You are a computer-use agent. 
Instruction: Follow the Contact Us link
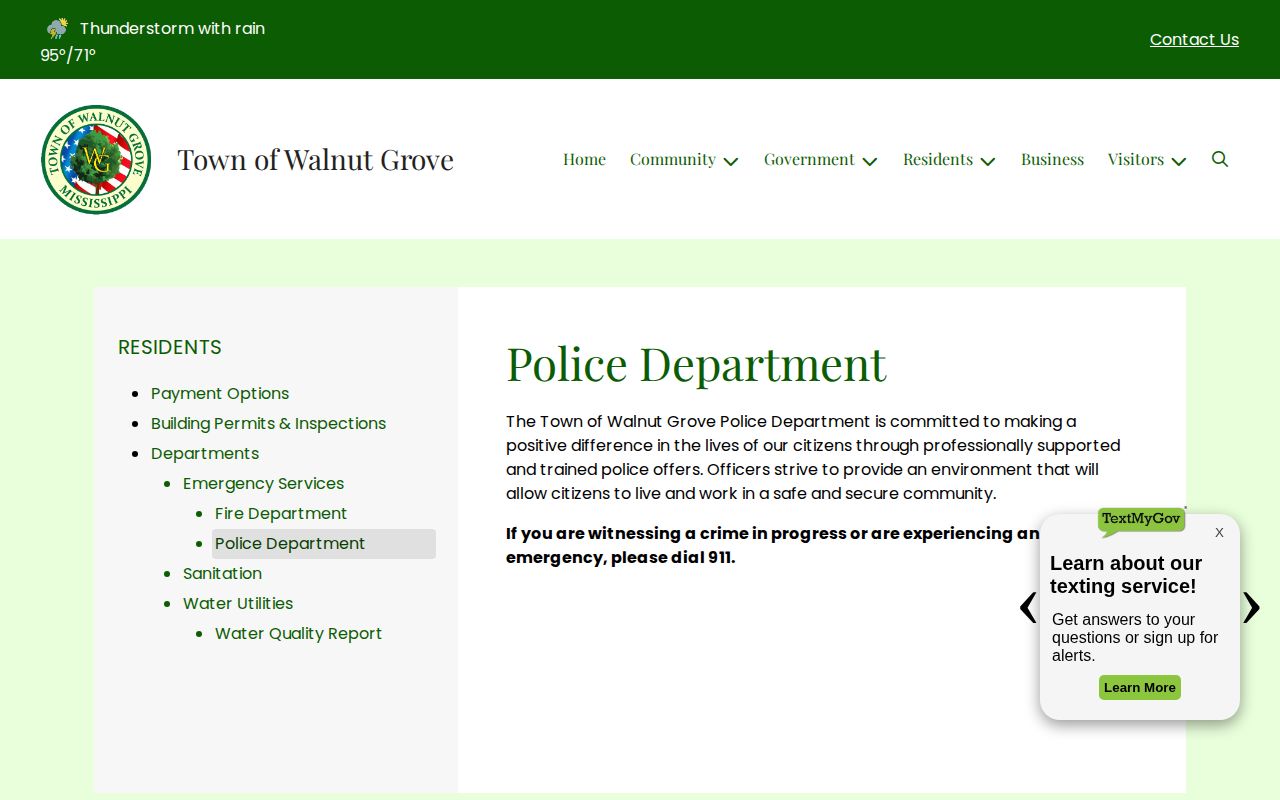[1194, 39]
